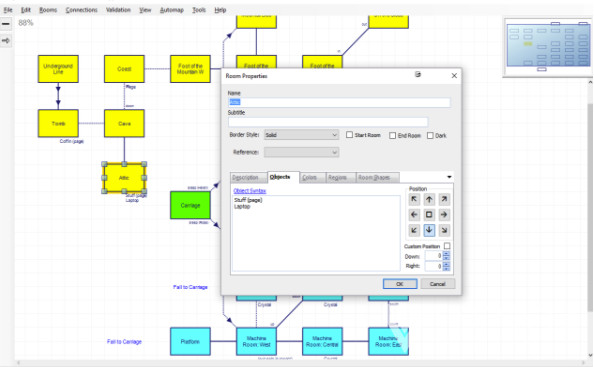Open the Reference dropdown
The width and height of the screenshot is (594, 367).
[x=301, y=152]
